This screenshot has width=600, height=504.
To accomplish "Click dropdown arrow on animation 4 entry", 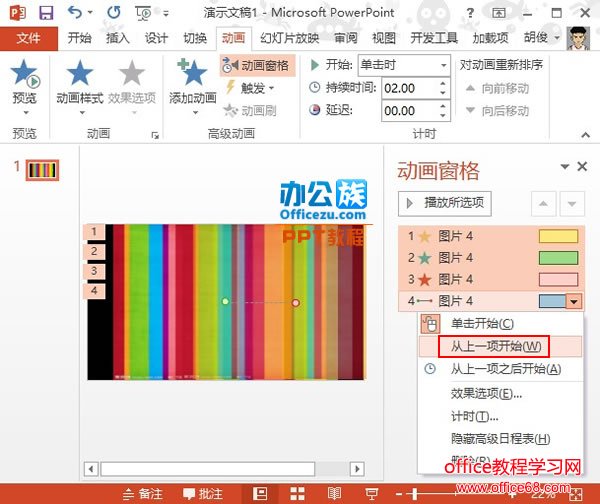I will click(x=574, y=301).
